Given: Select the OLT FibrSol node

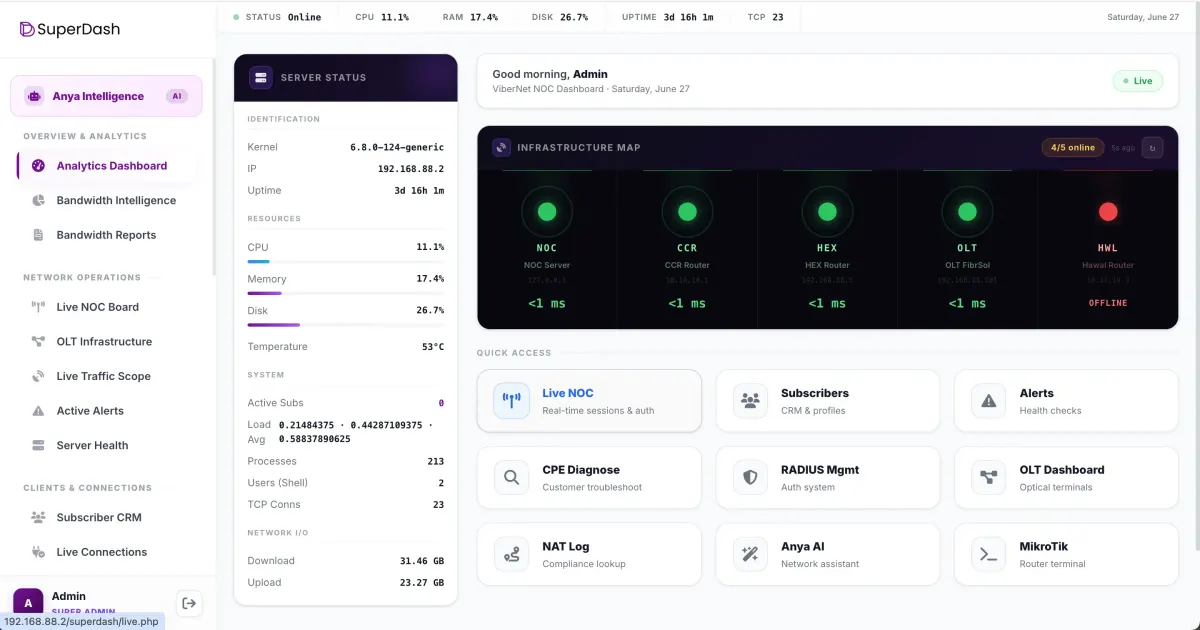Looking at the screenshot, I should [x=967, y=250].
